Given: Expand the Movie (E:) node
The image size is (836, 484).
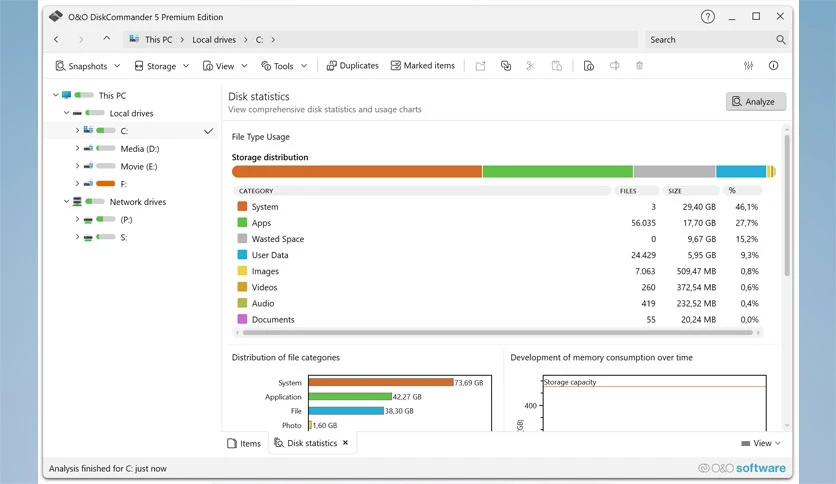Looking at the screenshot, I should [77, 166].
